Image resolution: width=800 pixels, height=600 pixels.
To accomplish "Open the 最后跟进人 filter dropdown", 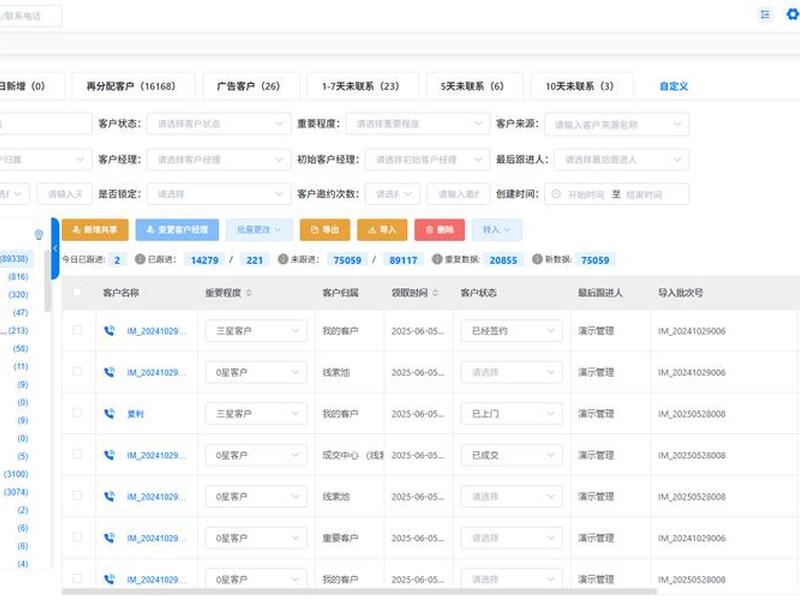I will pyautogui.click(x=621, y=159).
